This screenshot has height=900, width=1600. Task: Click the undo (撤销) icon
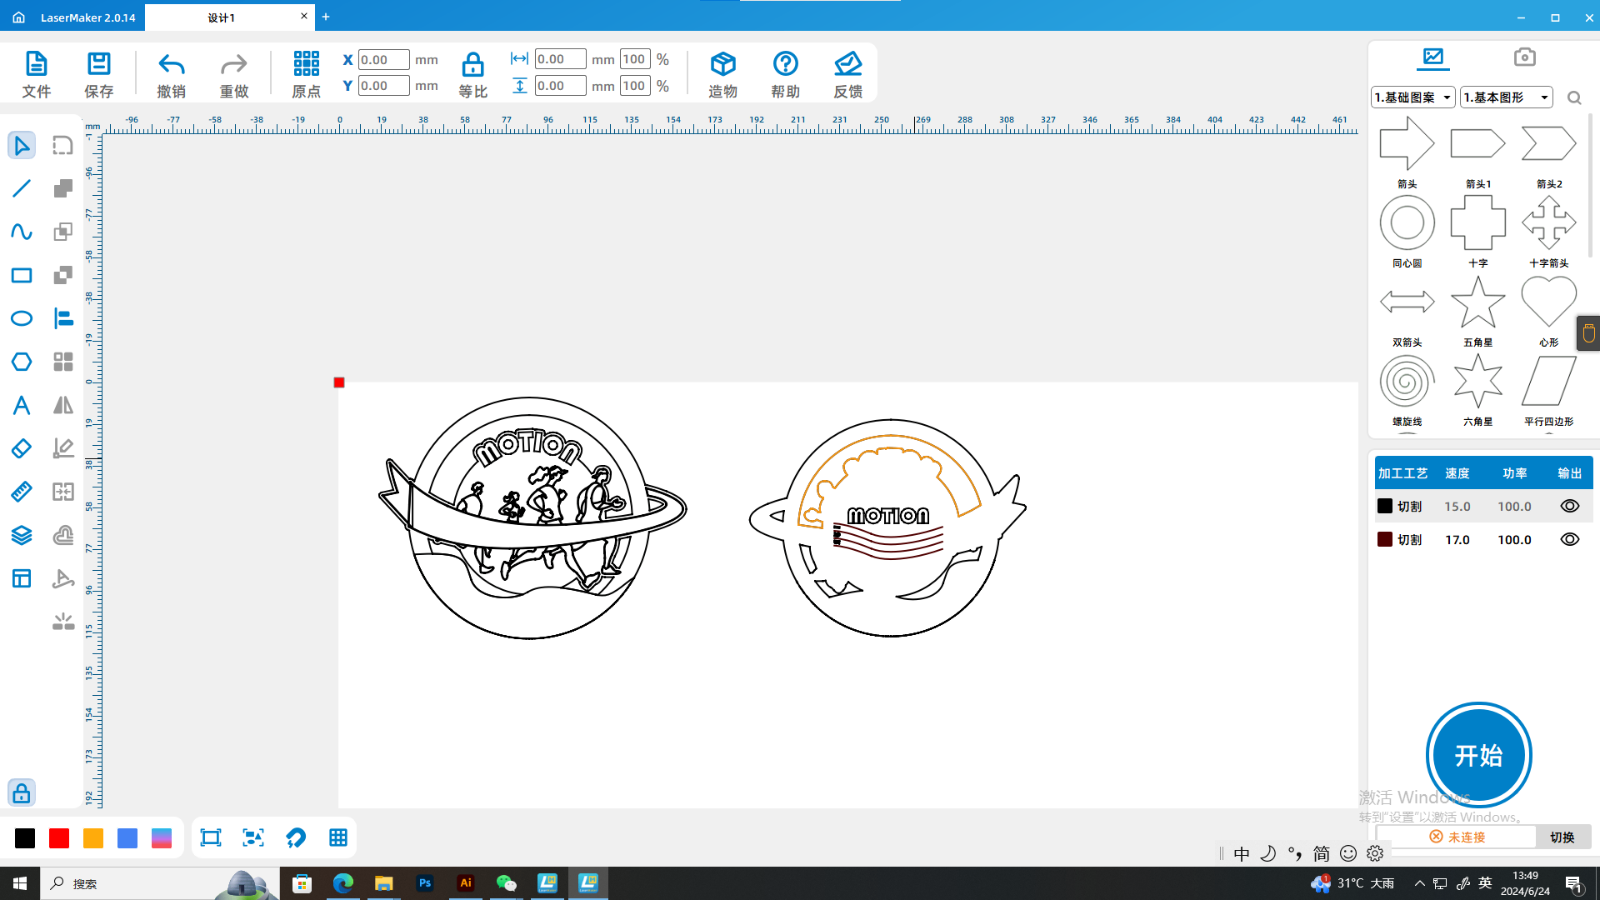tap(171, 66)
